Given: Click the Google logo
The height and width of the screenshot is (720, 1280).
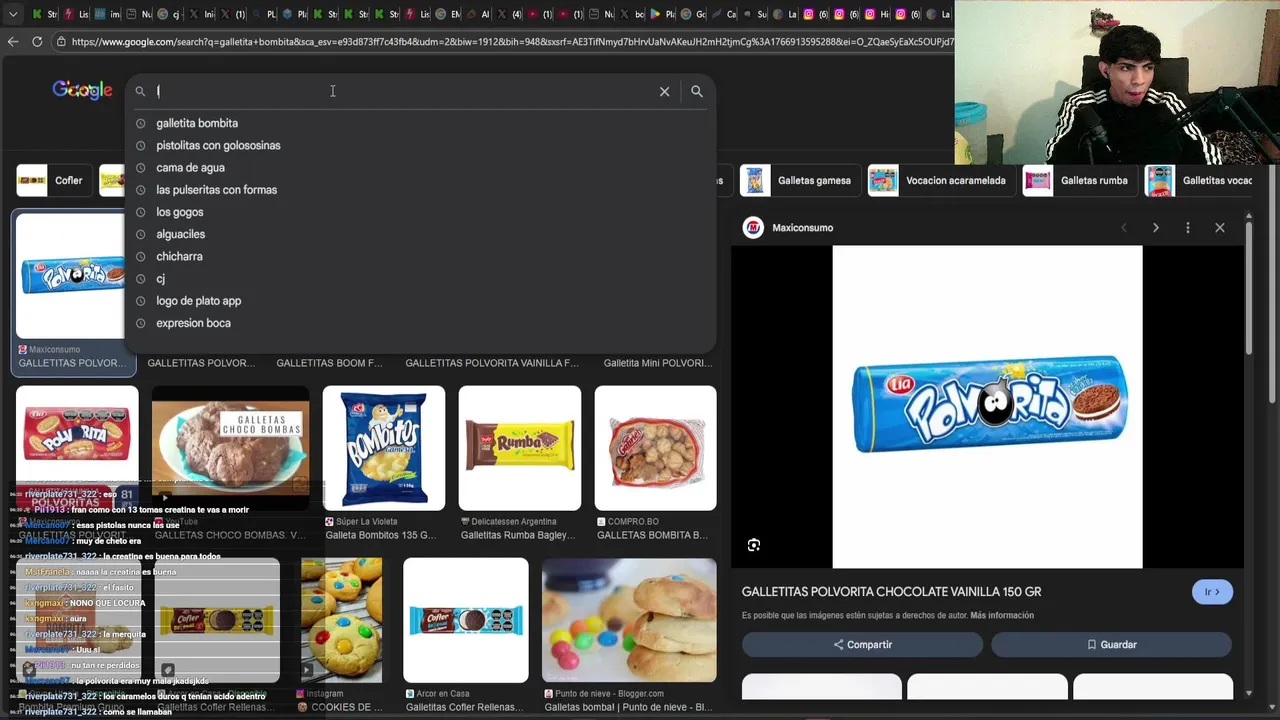Looking at the screenshot, I should pos(82,91).
